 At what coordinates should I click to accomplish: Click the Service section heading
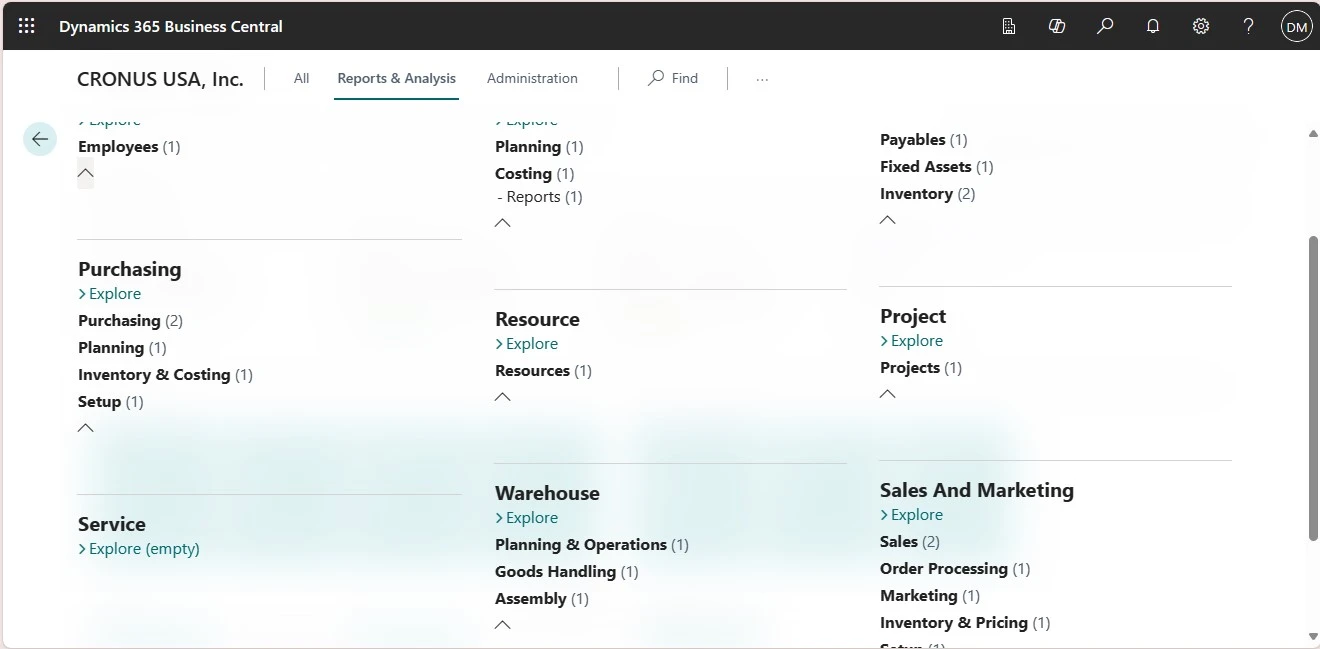[112, 524]
